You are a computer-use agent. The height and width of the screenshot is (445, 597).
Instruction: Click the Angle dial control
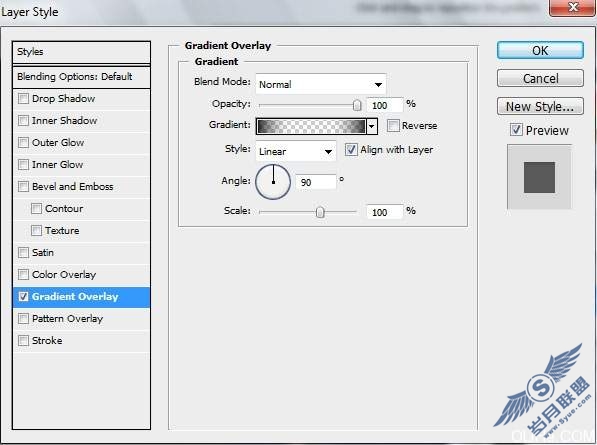point(273,182)
